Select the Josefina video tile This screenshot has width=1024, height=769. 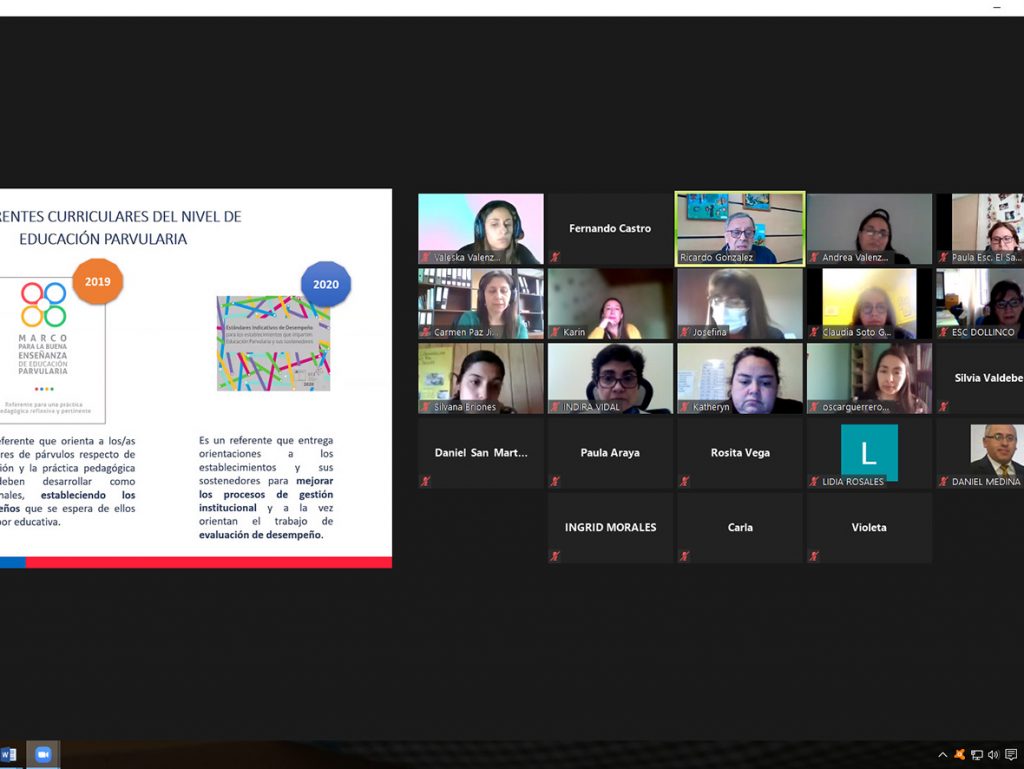[x=739, y=304]
